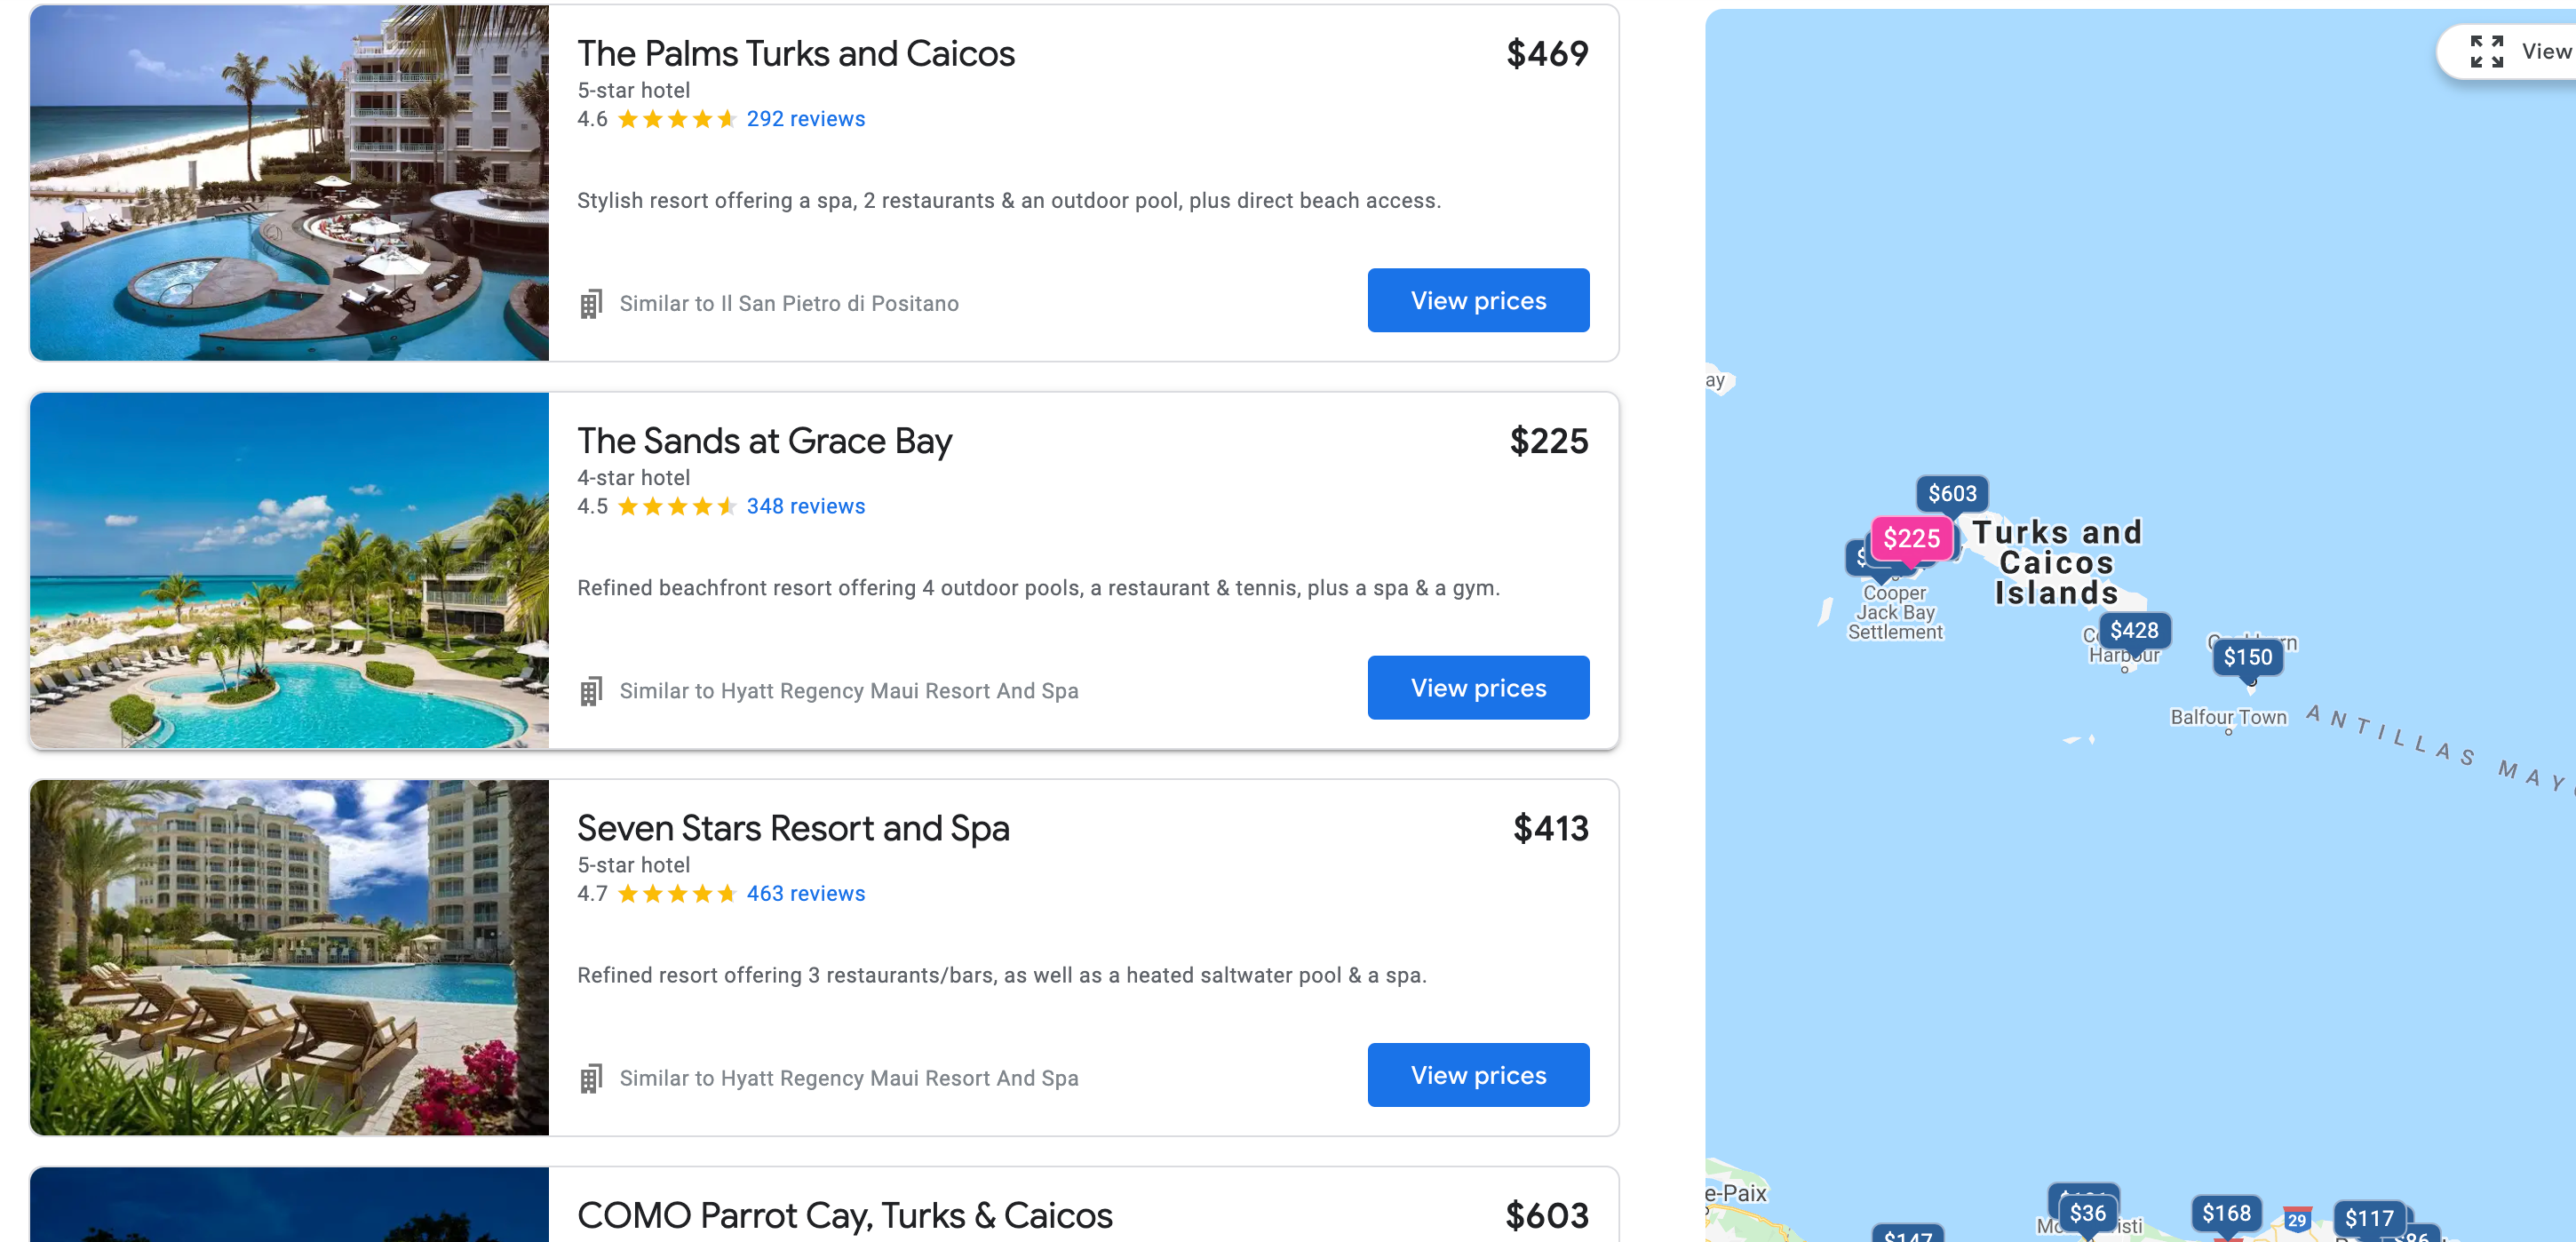The image size is (2576, 1242).
Task: Click the fullscreen expand map icon
Action: [2486, 52]
